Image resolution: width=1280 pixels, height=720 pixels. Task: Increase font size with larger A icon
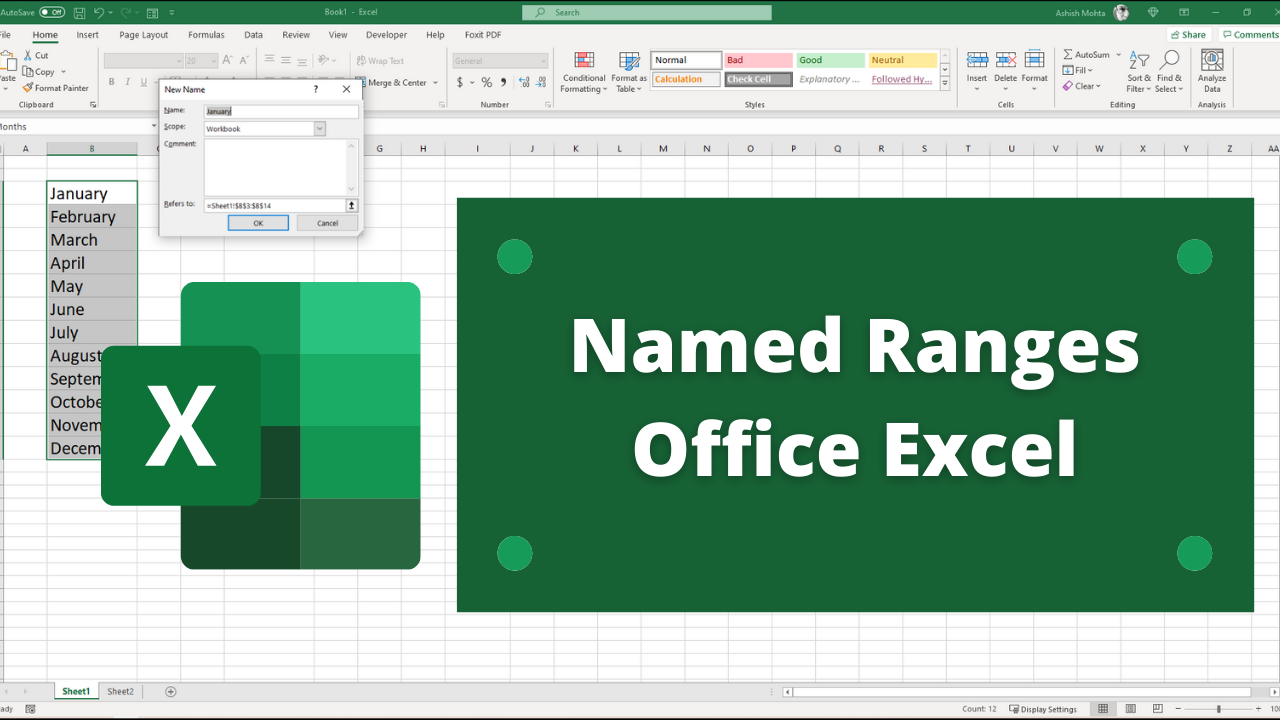(x=228, y=60)
